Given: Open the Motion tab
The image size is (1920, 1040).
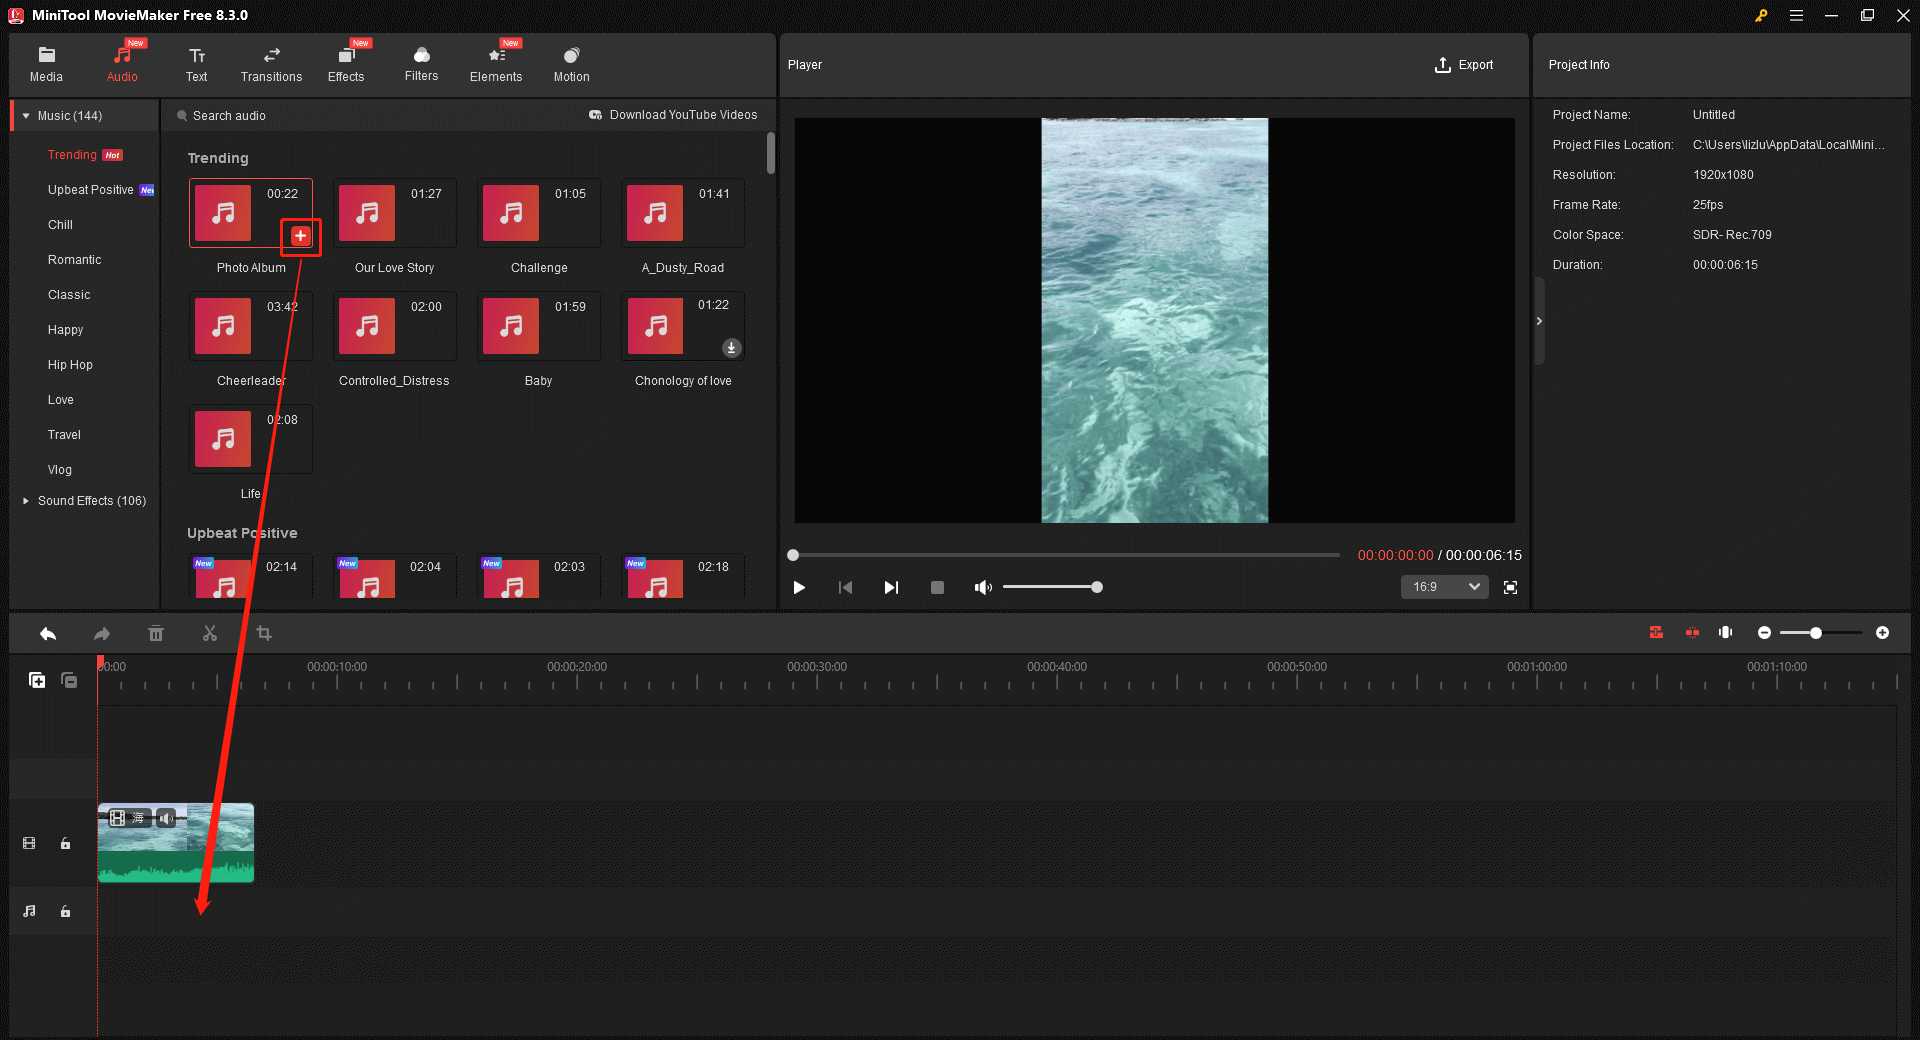Looking at the screenshot, I should 571,64.
